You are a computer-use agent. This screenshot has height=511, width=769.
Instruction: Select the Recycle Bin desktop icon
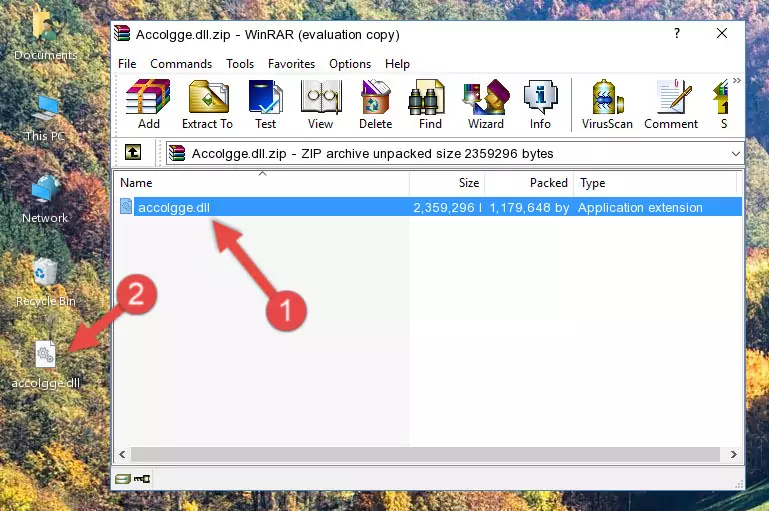[x=45, y=282]
